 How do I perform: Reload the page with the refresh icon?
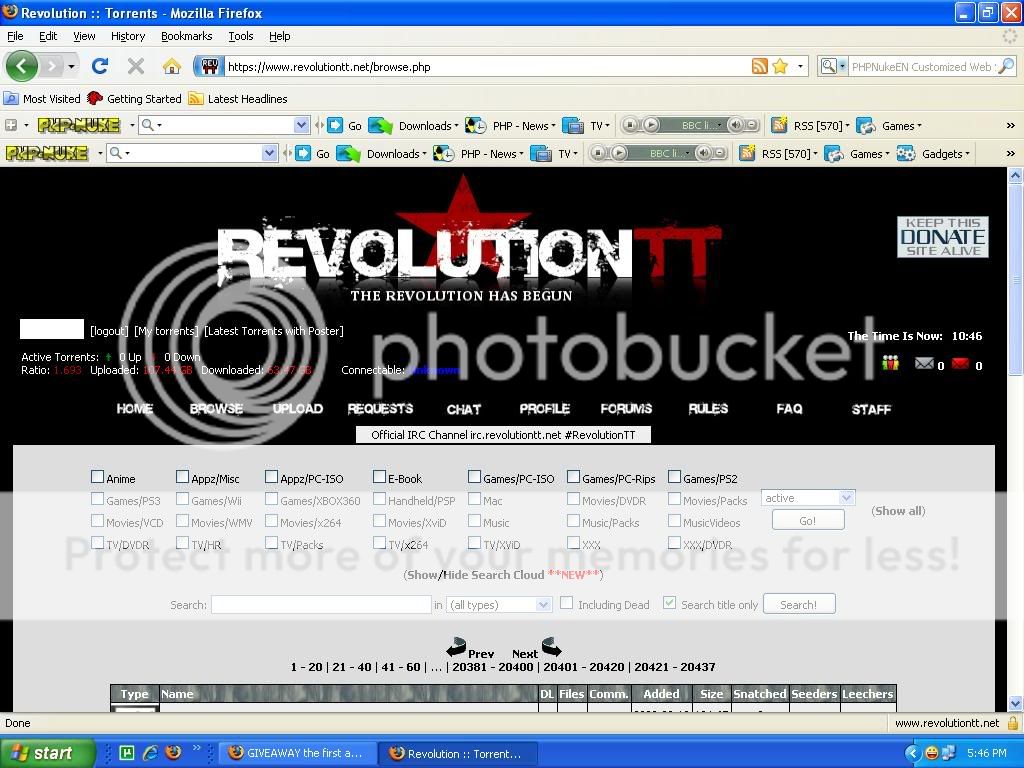tap(99, 67)
